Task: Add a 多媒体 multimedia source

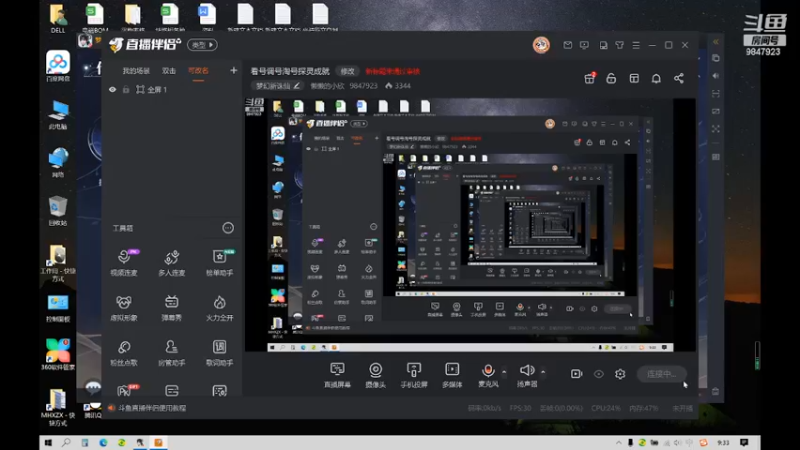Action: click(x=452, y=374)
